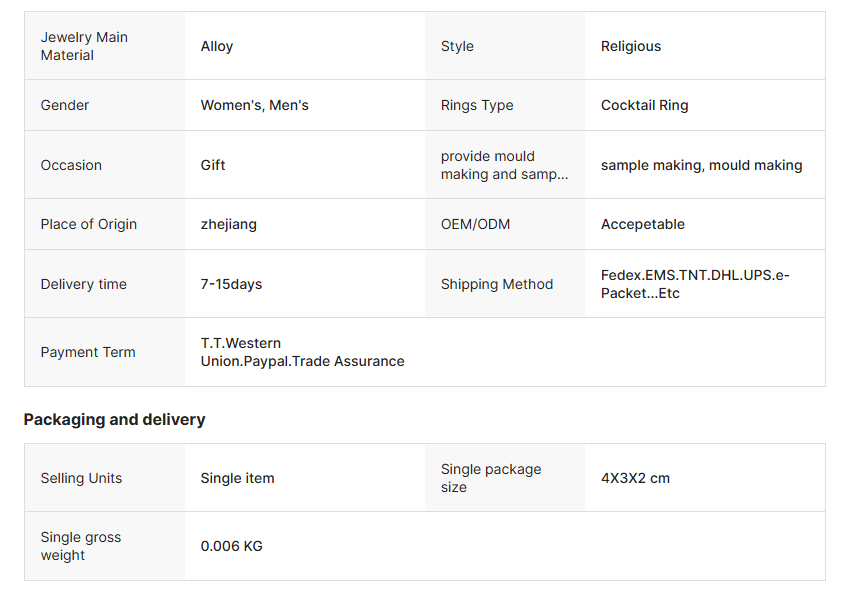The width and height of the screenshot is (845, 590).
Task: Select the 4X3X2 cm package size
Action: click(x=636, y=478)
